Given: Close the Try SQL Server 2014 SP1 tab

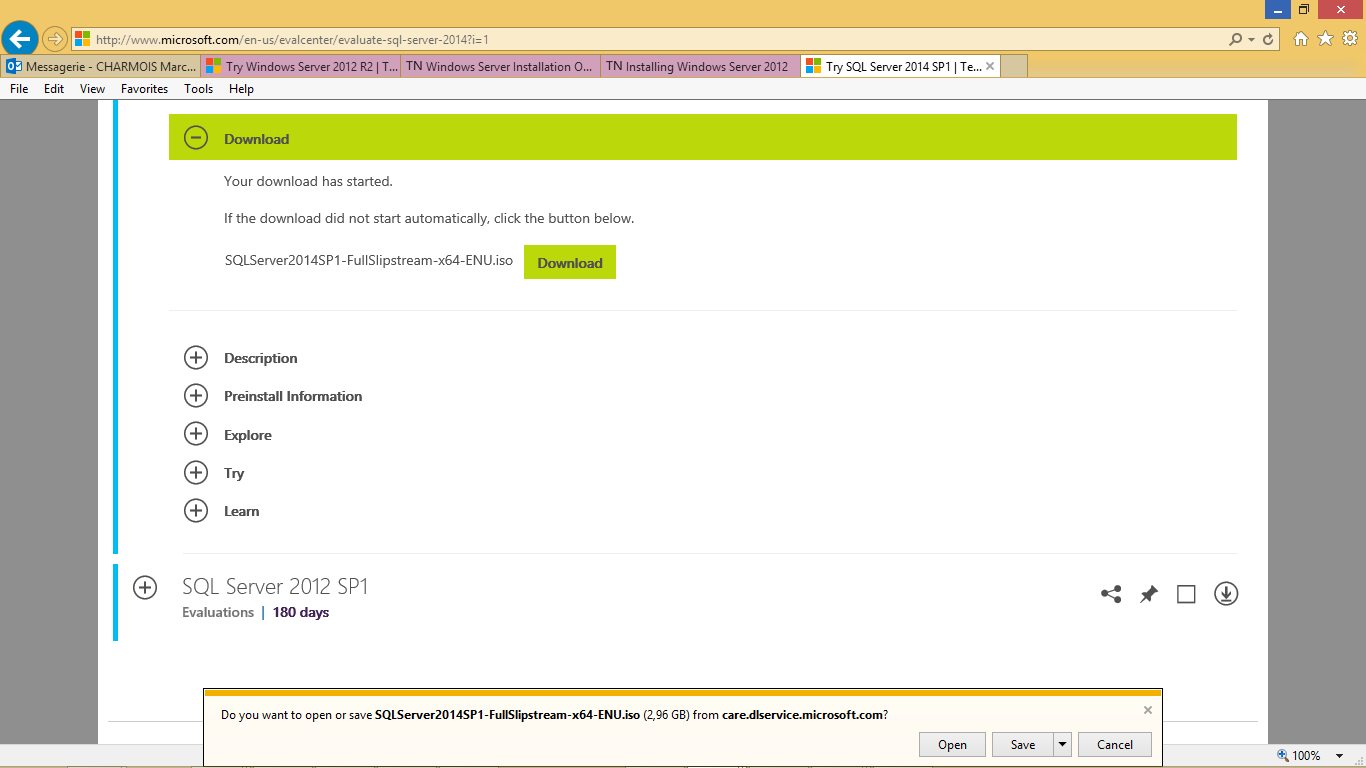Looking at the screenshot, I should coord(990,66).
